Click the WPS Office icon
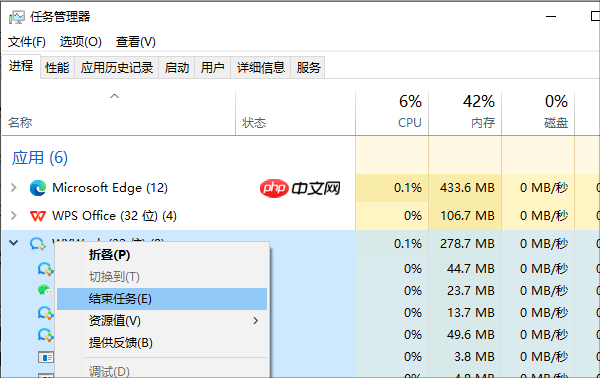This screenshot has width=600, height=378. pos(38,216)
